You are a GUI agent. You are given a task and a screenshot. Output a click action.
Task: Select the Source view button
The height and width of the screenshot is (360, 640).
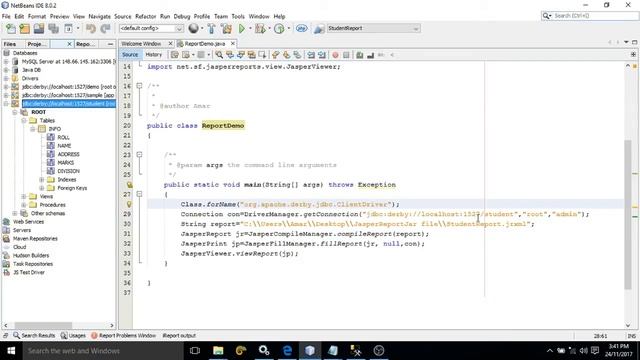coord(130,55)
